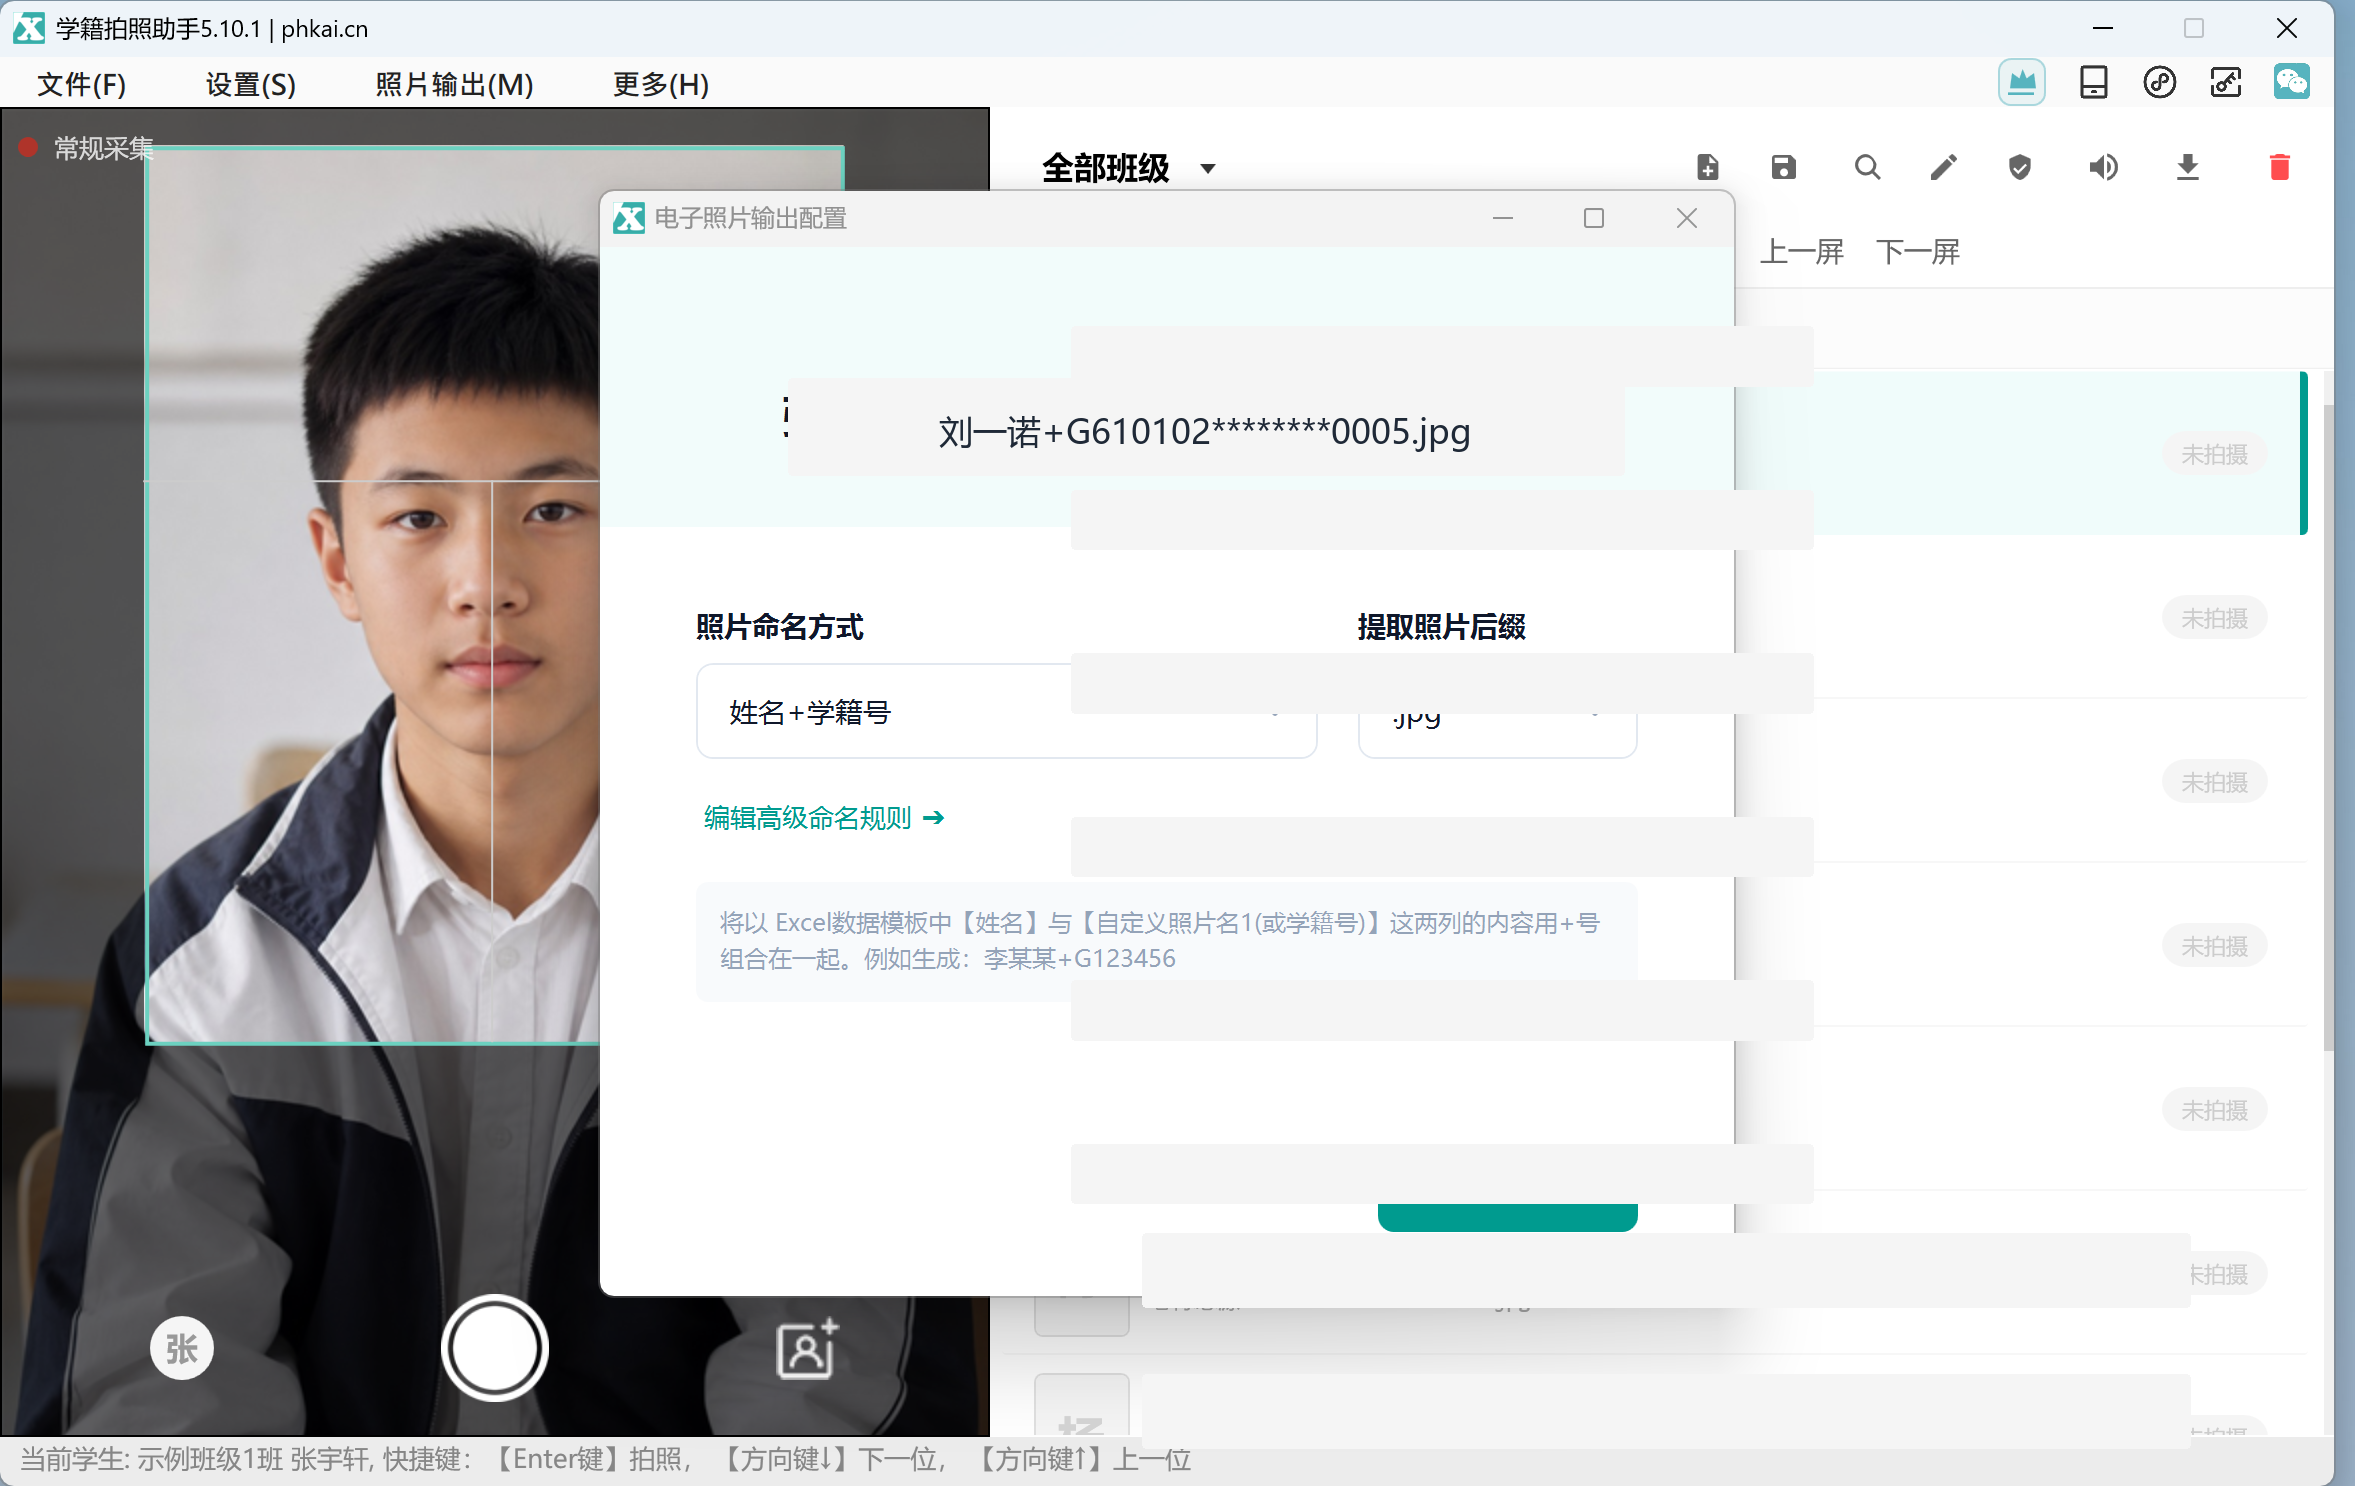Click the 下一屏 next screen button
This screenshot has width=2355, height=1486.
click(x=1917, y=252)
